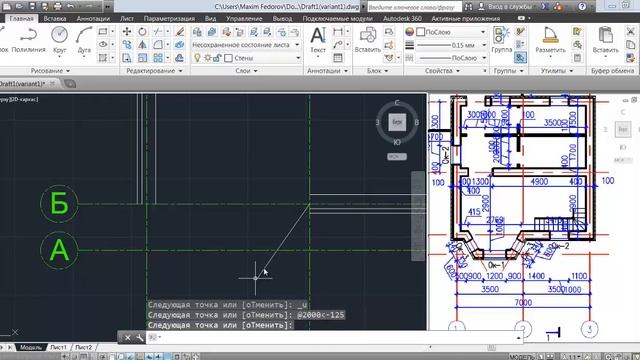Activate the Fillet tool
Screen dimensions: 640x360
click(158, 44)
